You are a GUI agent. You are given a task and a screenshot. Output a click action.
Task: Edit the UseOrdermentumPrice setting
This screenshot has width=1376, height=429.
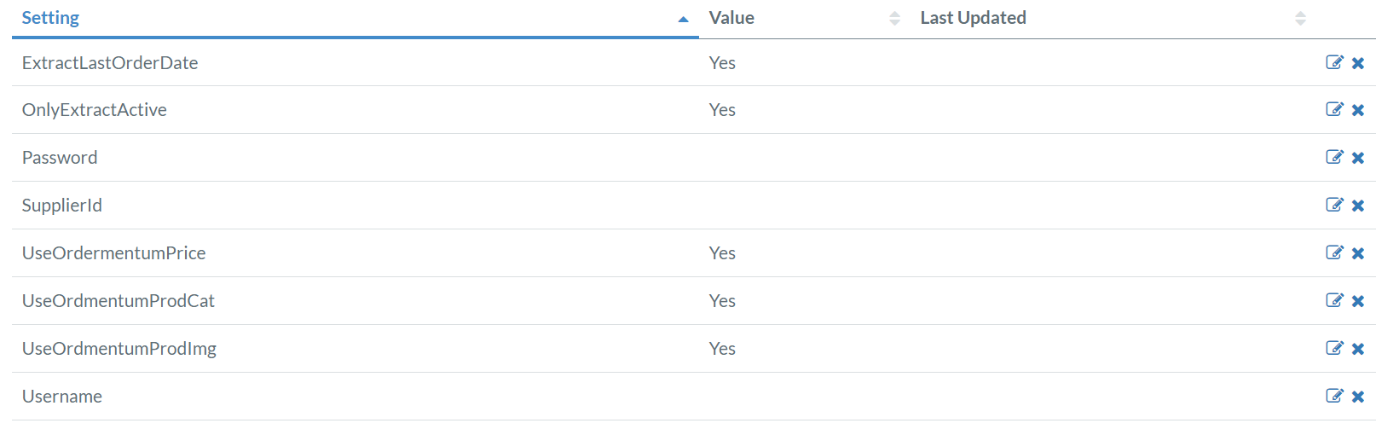point(1334,253)
